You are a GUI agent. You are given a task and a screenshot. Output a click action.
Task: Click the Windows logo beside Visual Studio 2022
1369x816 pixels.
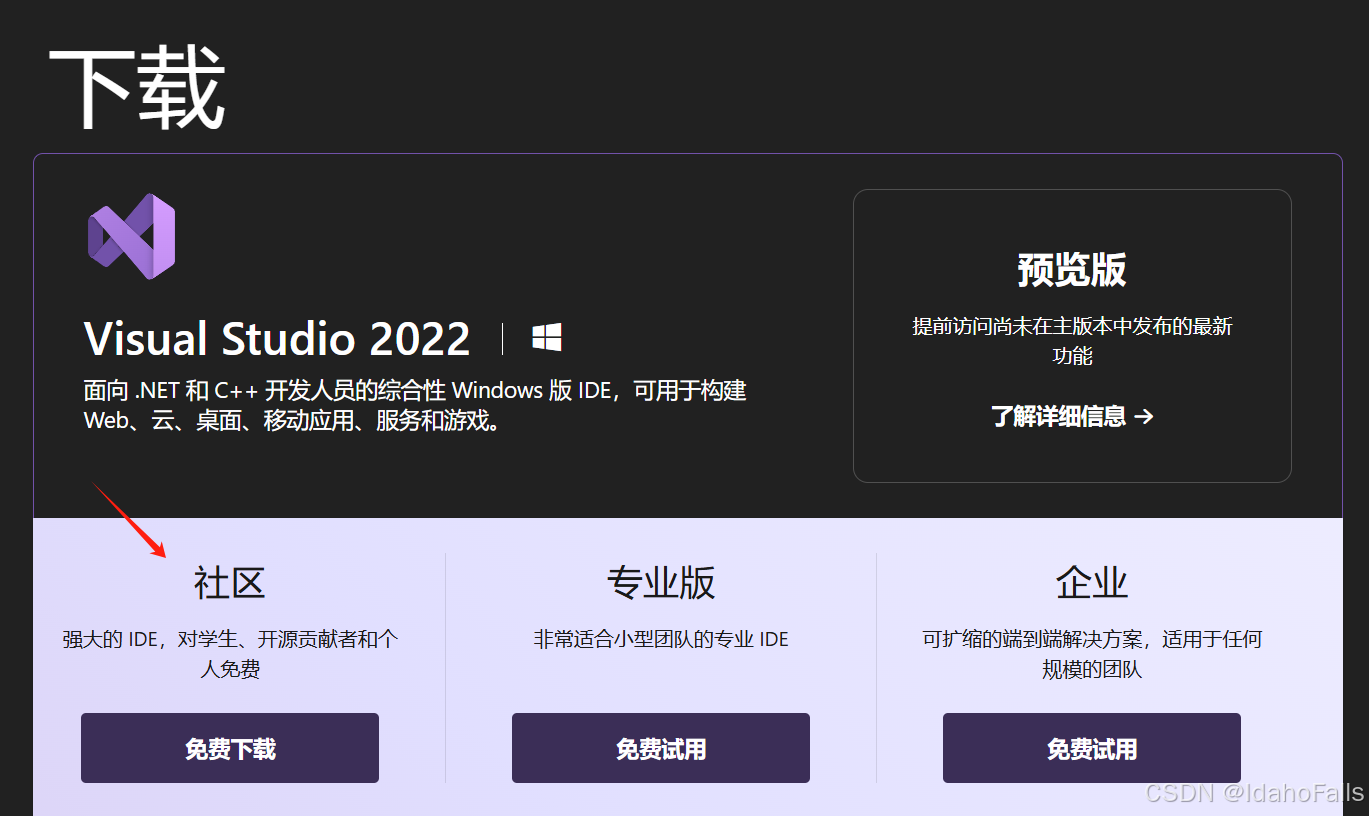(x=546, y=338)
